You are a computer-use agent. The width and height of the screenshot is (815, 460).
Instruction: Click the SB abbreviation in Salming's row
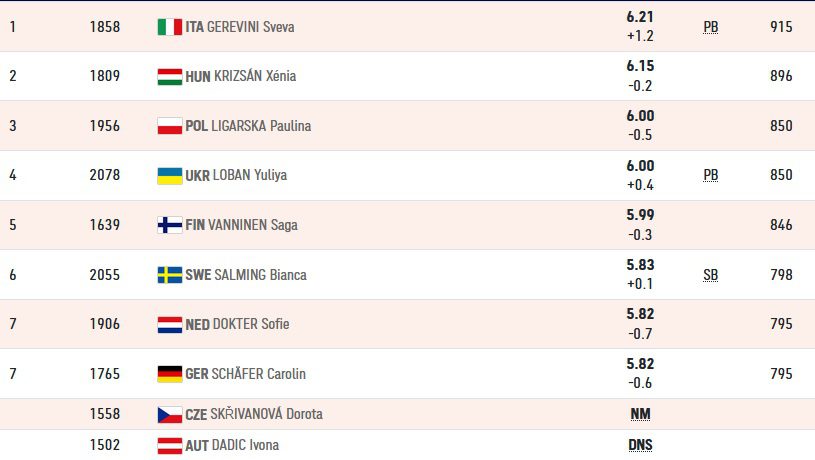coord(711,275)
